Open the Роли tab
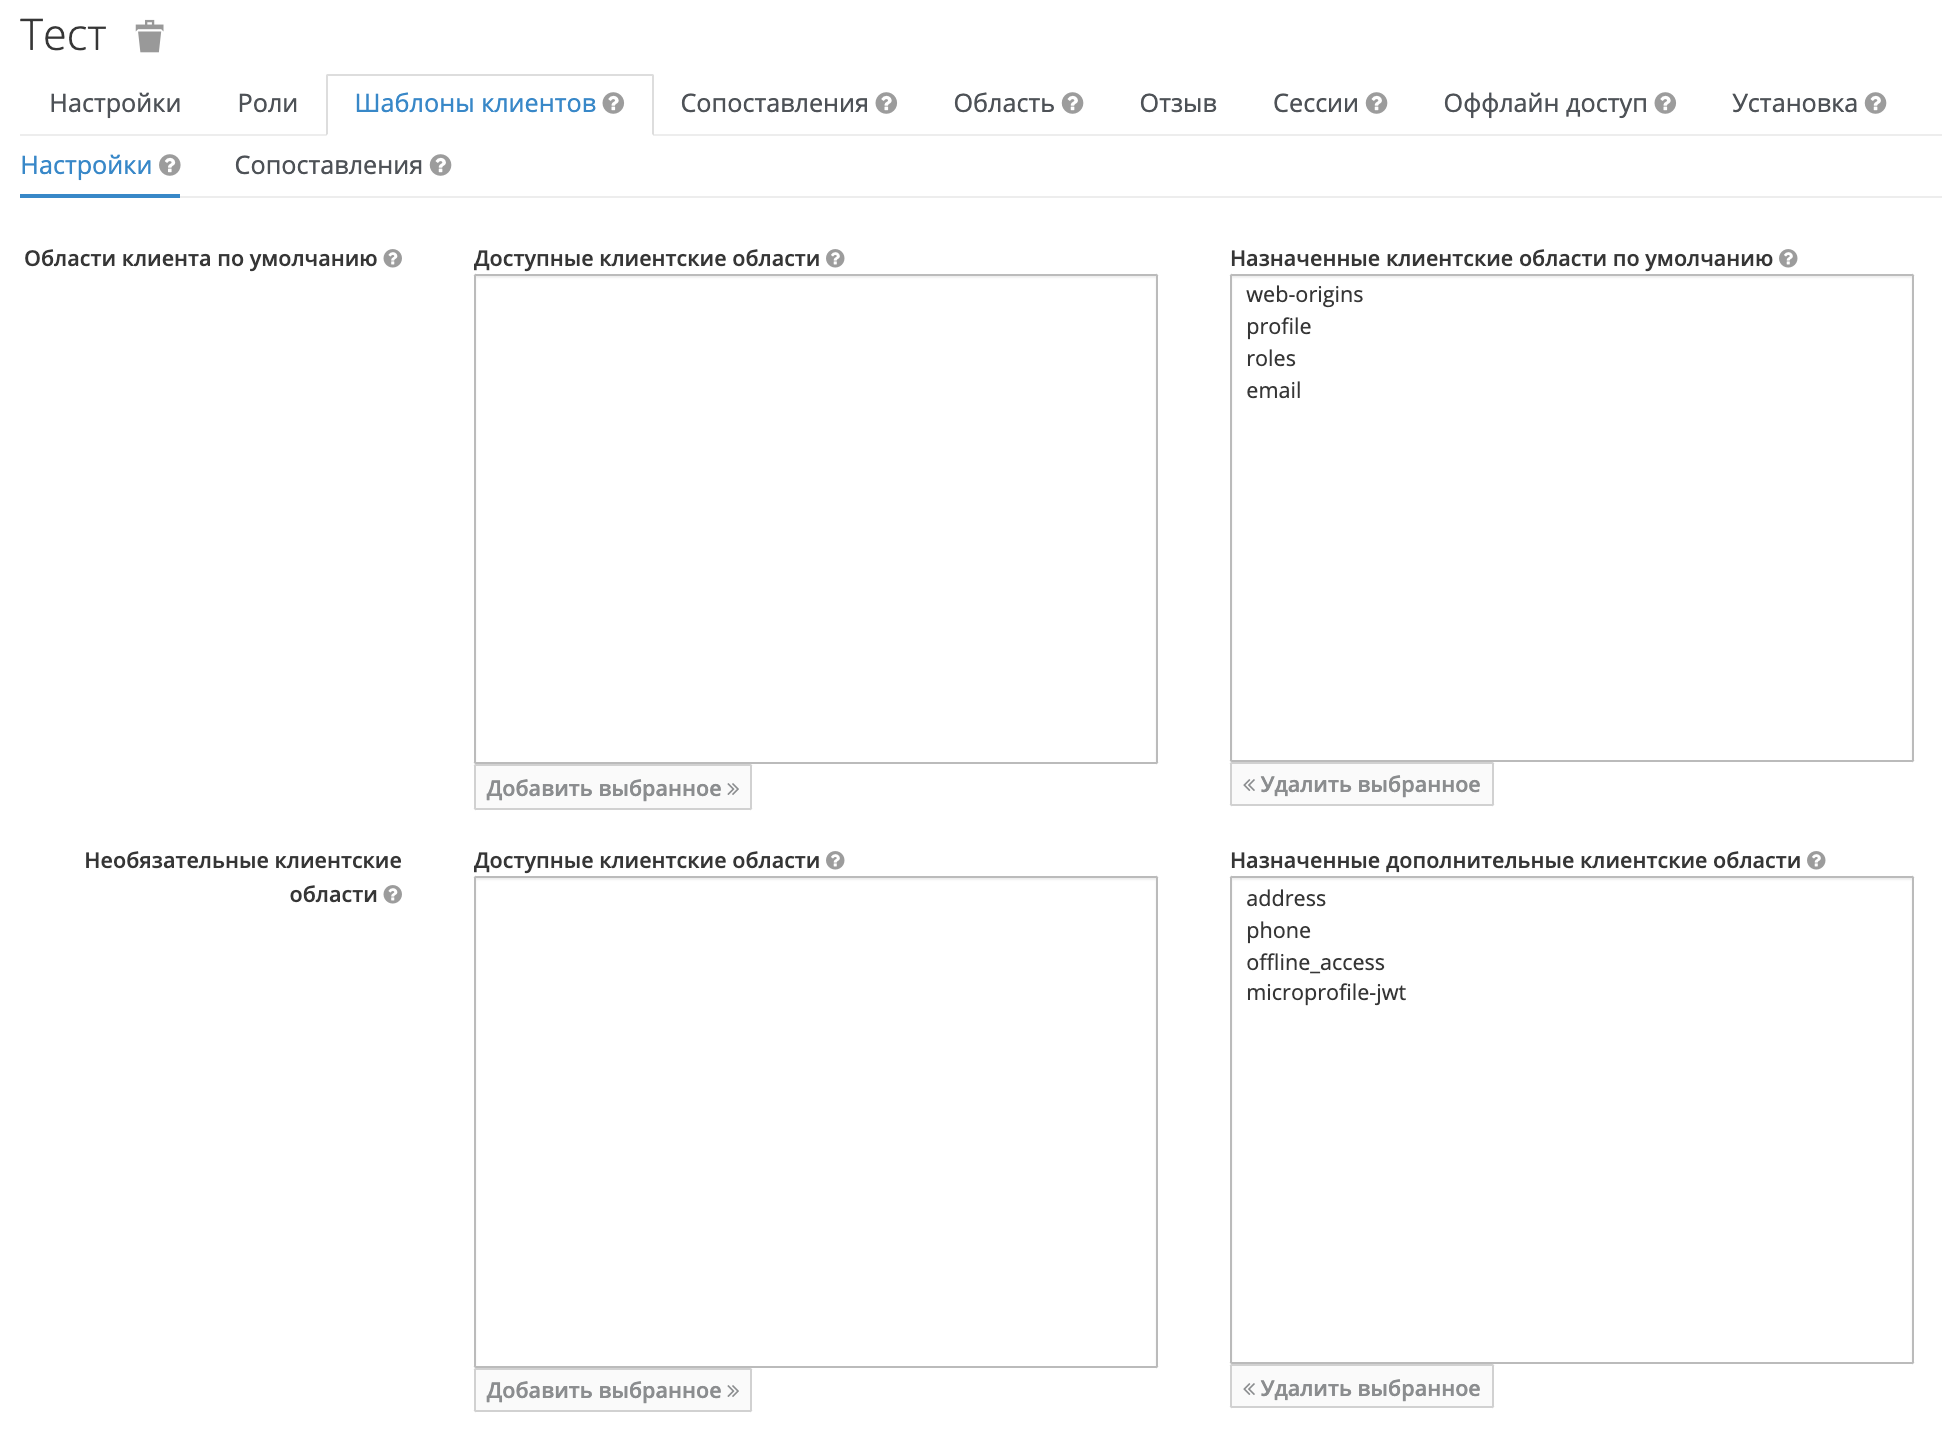1942x1430 pixels. (x=267, y=103)
